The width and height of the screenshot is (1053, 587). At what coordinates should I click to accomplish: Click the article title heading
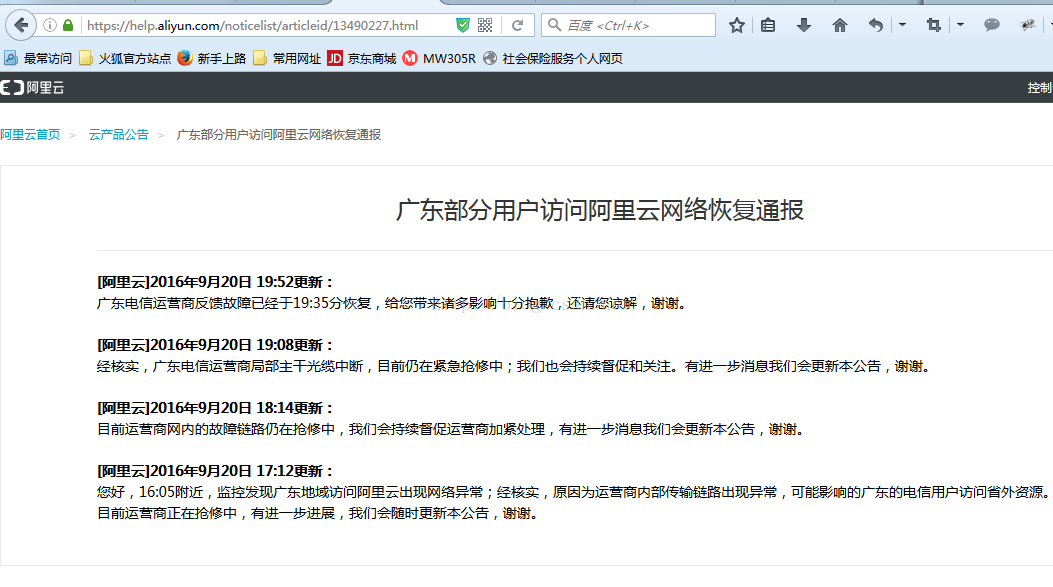pyautogui.click(x=599, y=210)
